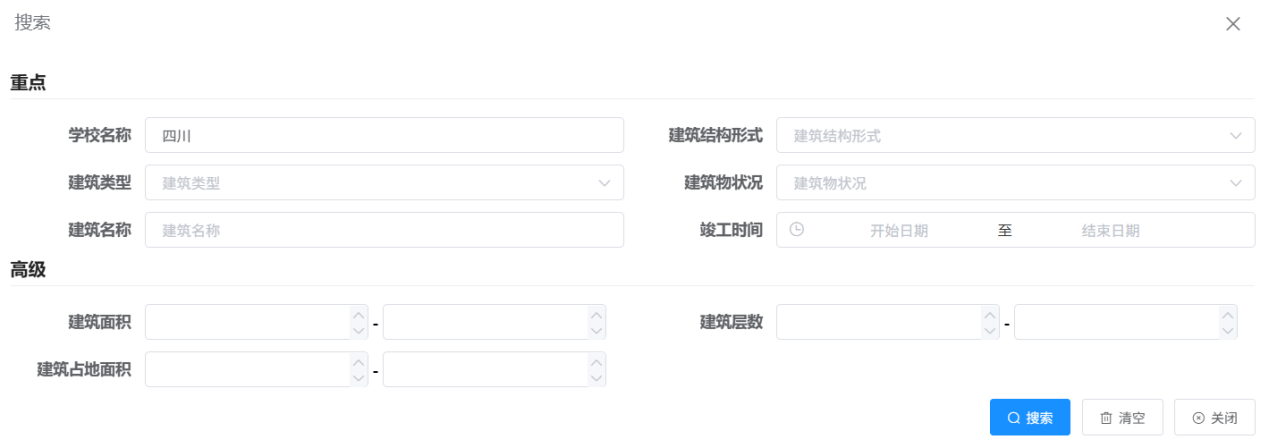Increase the 建筑面积 maximum value
The width and height of the screenshot is (1269, 448).
click(597, 314)
